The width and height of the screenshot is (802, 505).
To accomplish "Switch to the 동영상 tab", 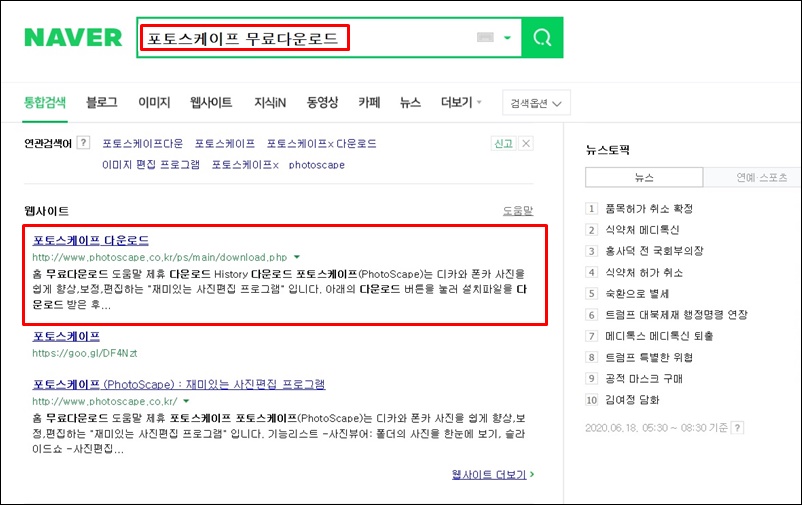I will 322,102.
